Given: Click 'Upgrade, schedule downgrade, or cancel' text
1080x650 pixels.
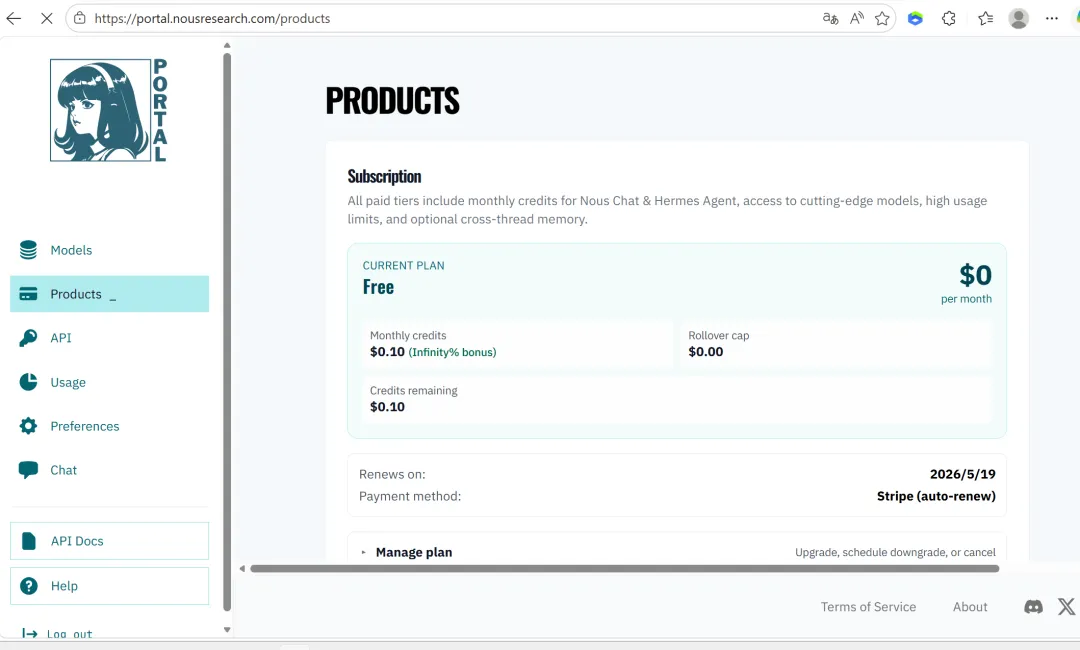Looking at the screenshot, I should (895, 552).
